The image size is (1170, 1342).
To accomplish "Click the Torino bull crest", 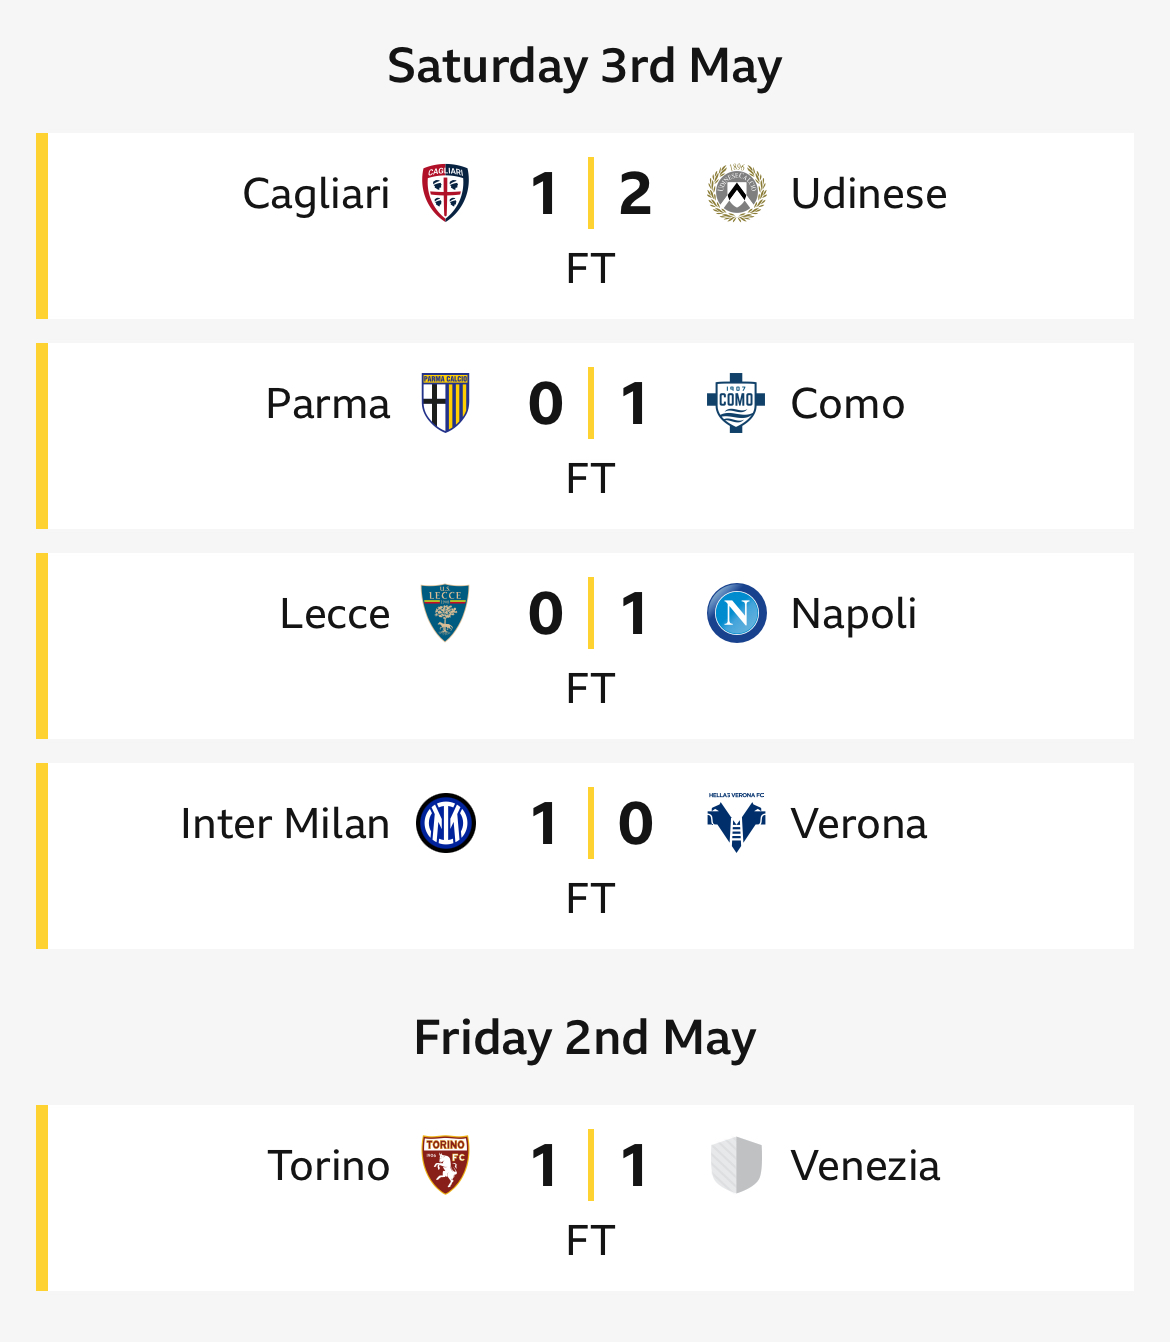I will coord(445,1165).
